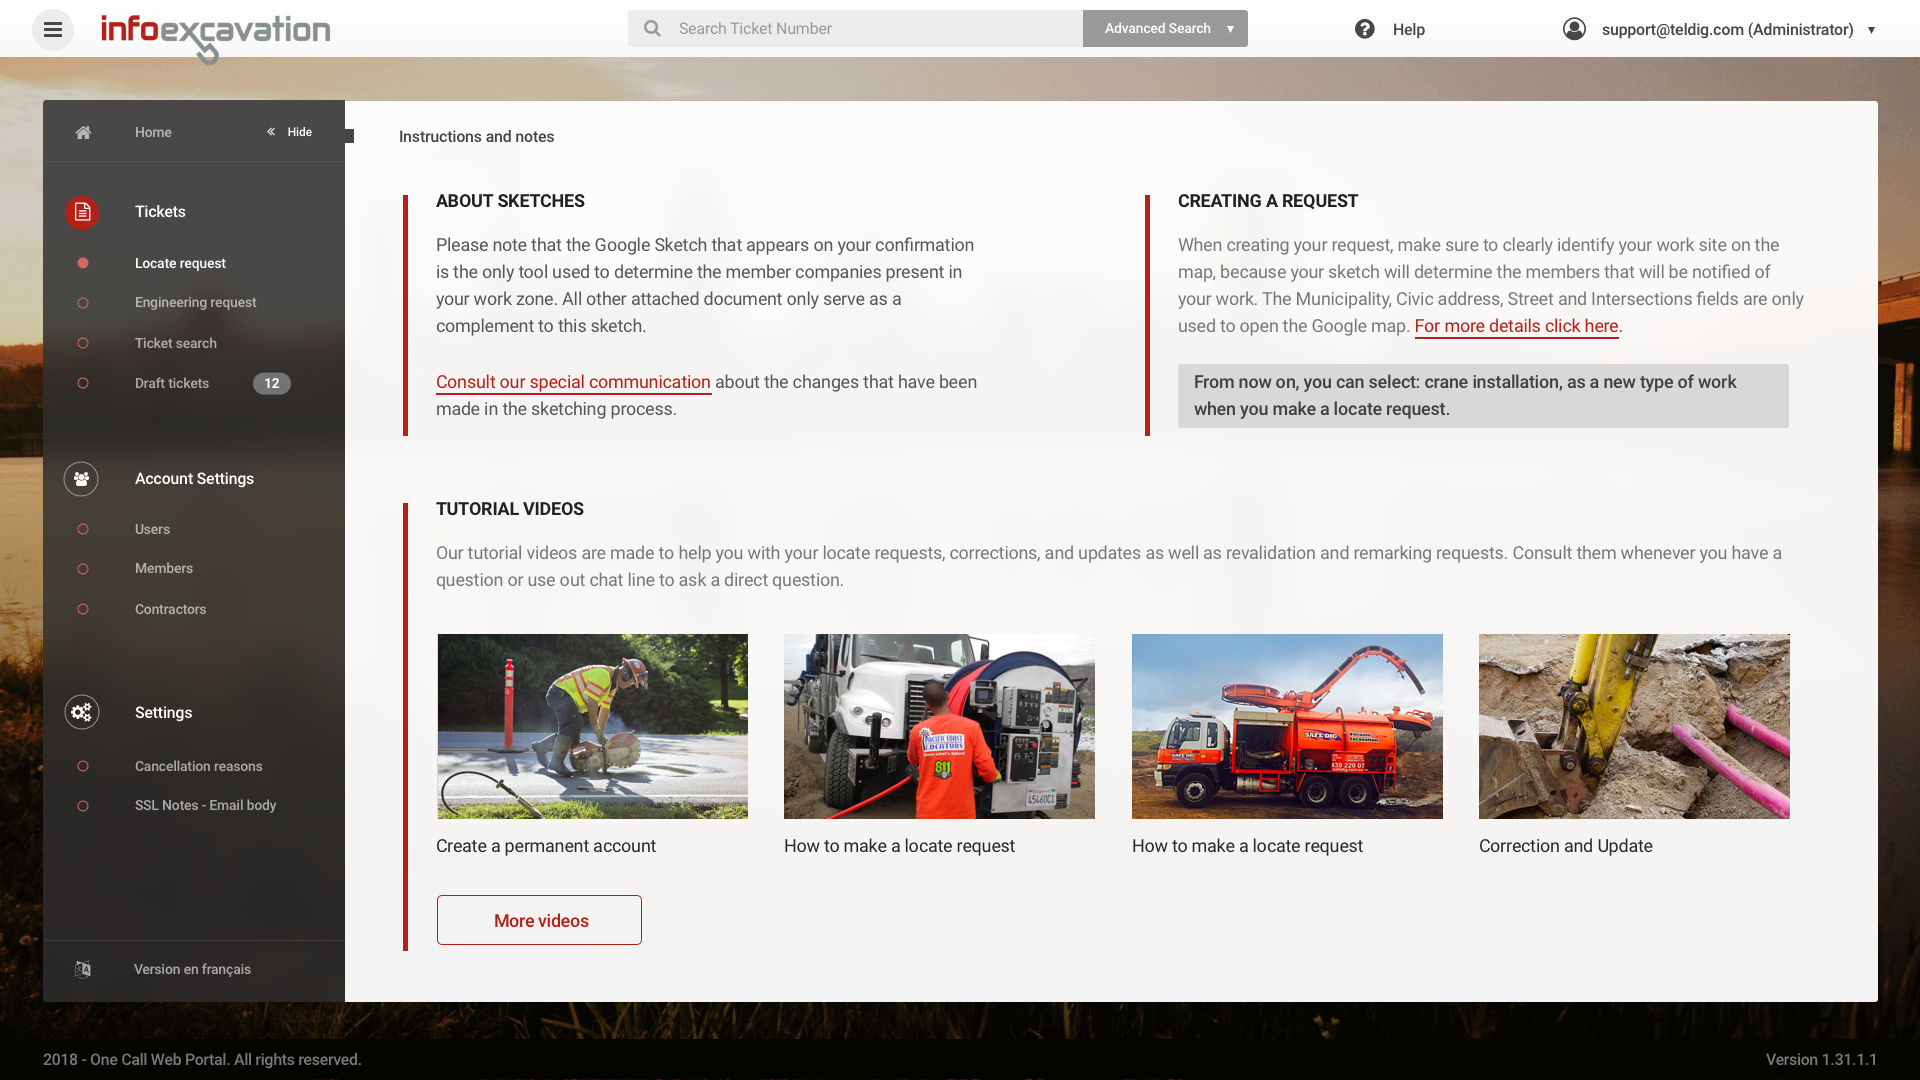Open Draft tickets menu item
Viewport: 1920px width, 1080px height.
(x=172, y=383)
